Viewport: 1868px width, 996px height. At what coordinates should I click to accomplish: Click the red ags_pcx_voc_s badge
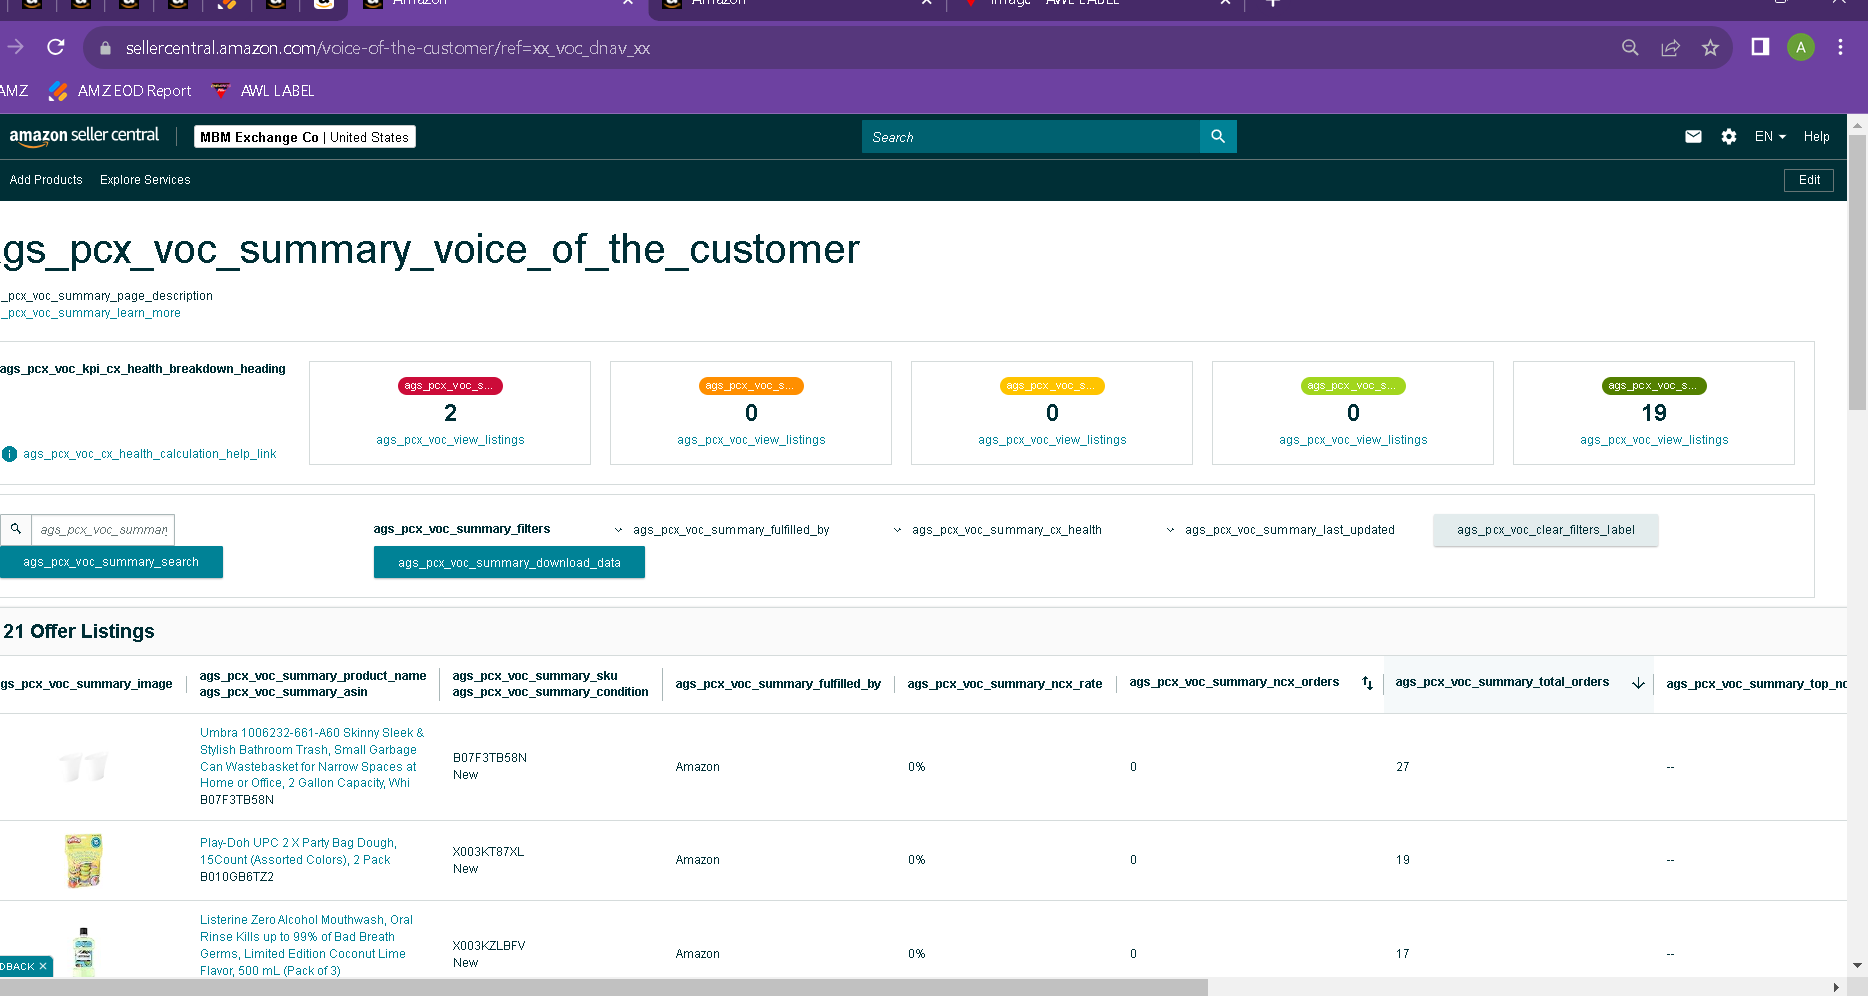point(450,386)
